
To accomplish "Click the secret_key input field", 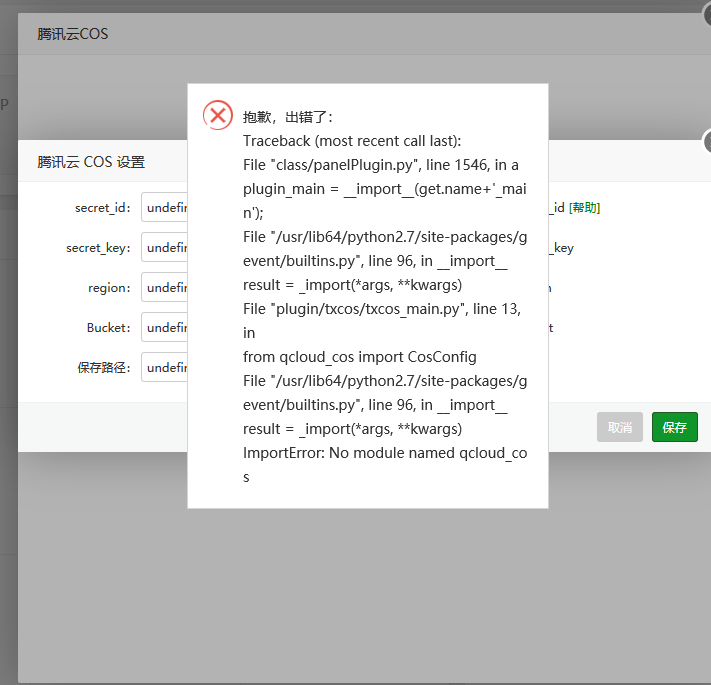I will click(165, 247).
